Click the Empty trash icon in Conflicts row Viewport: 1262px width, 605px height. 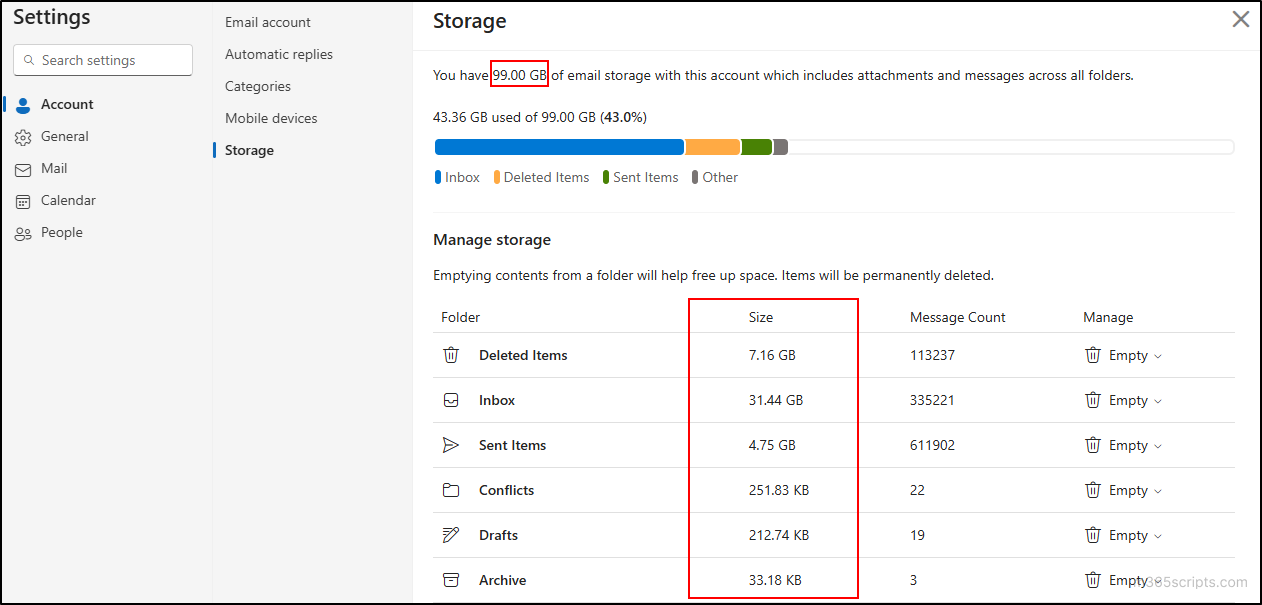click(x=1093, y=490)
